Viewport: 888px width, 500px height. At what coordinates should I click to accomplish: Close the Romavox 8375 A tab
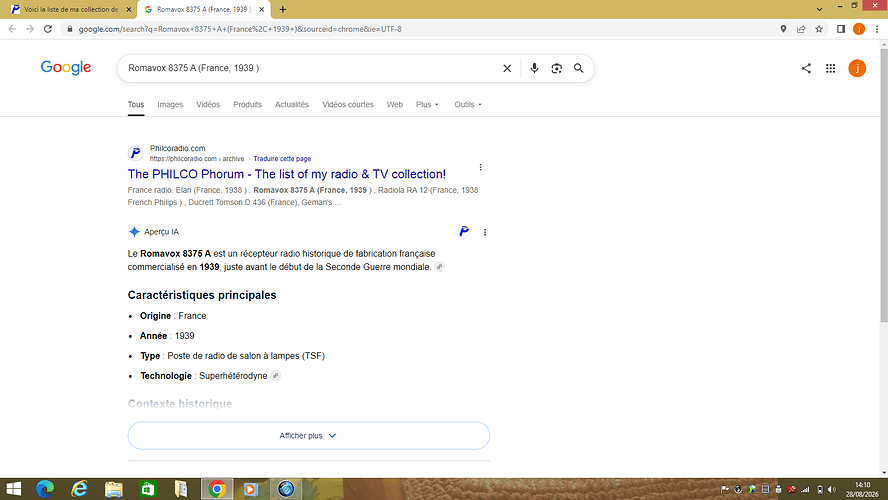[x=262, y=10]
